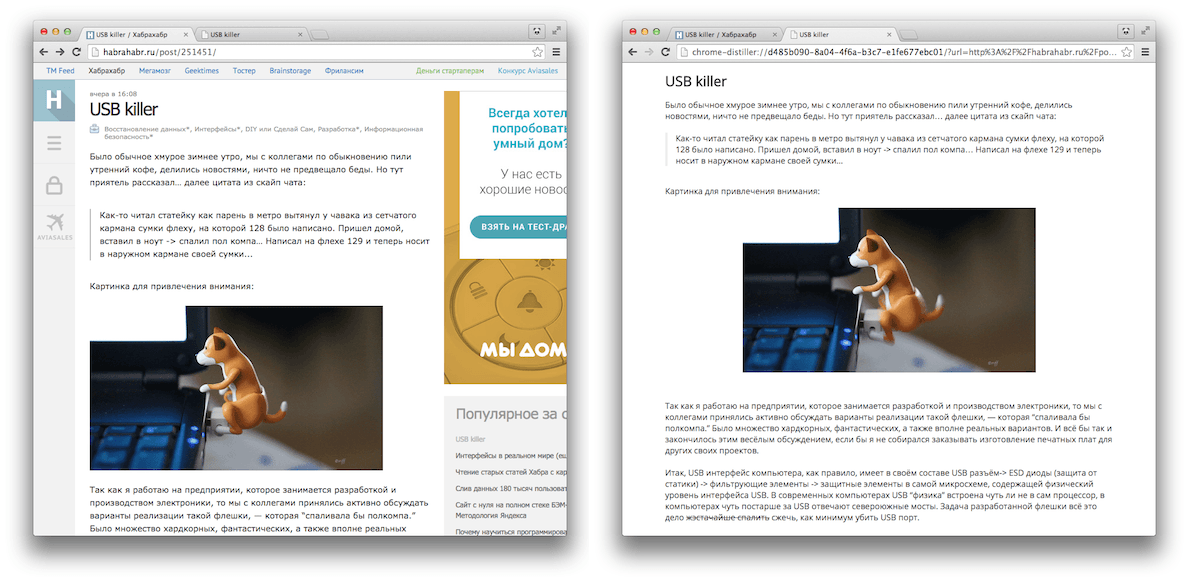Close the 'USB killer / Хабрахабр' tab in left window
Screen dimensions: 1193x582
[x=186, y=34]
